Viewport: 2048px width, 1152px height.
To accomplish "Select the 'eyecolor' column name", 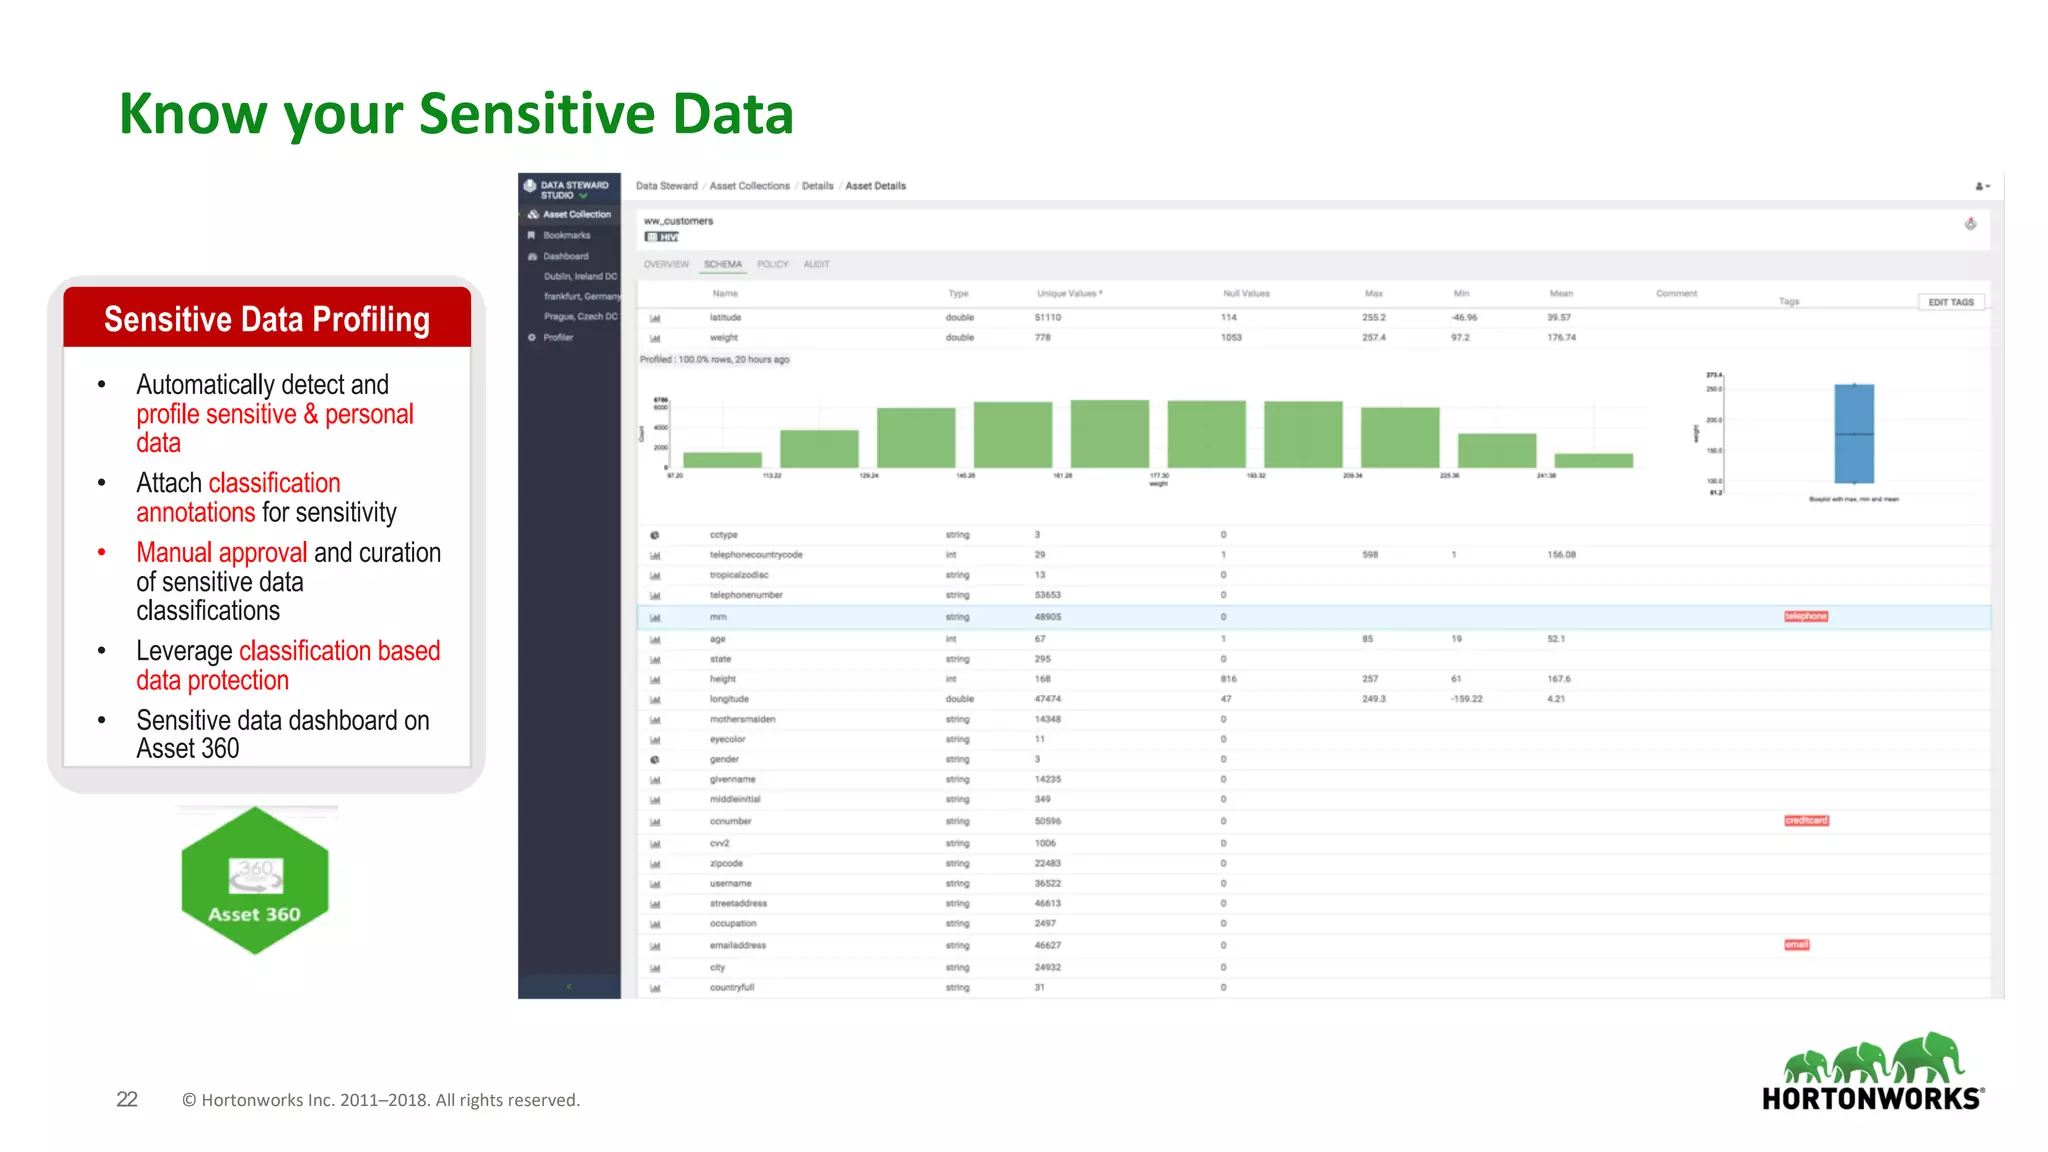I will click(x=727, y=739).
